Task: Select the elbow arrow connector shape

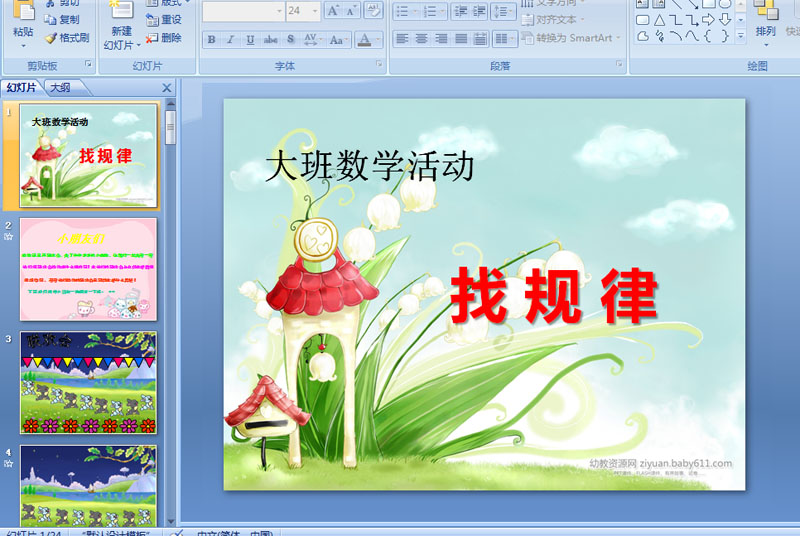Action: pyautogui.click(x=691, y=20)
